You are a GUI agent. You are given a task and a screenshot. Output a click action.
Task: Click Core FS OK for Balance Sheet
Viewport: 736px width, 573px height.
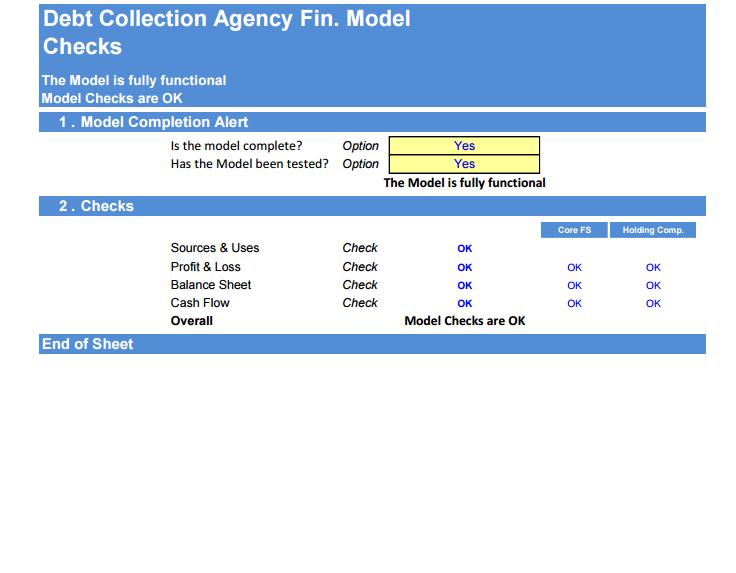pos(575,285)
